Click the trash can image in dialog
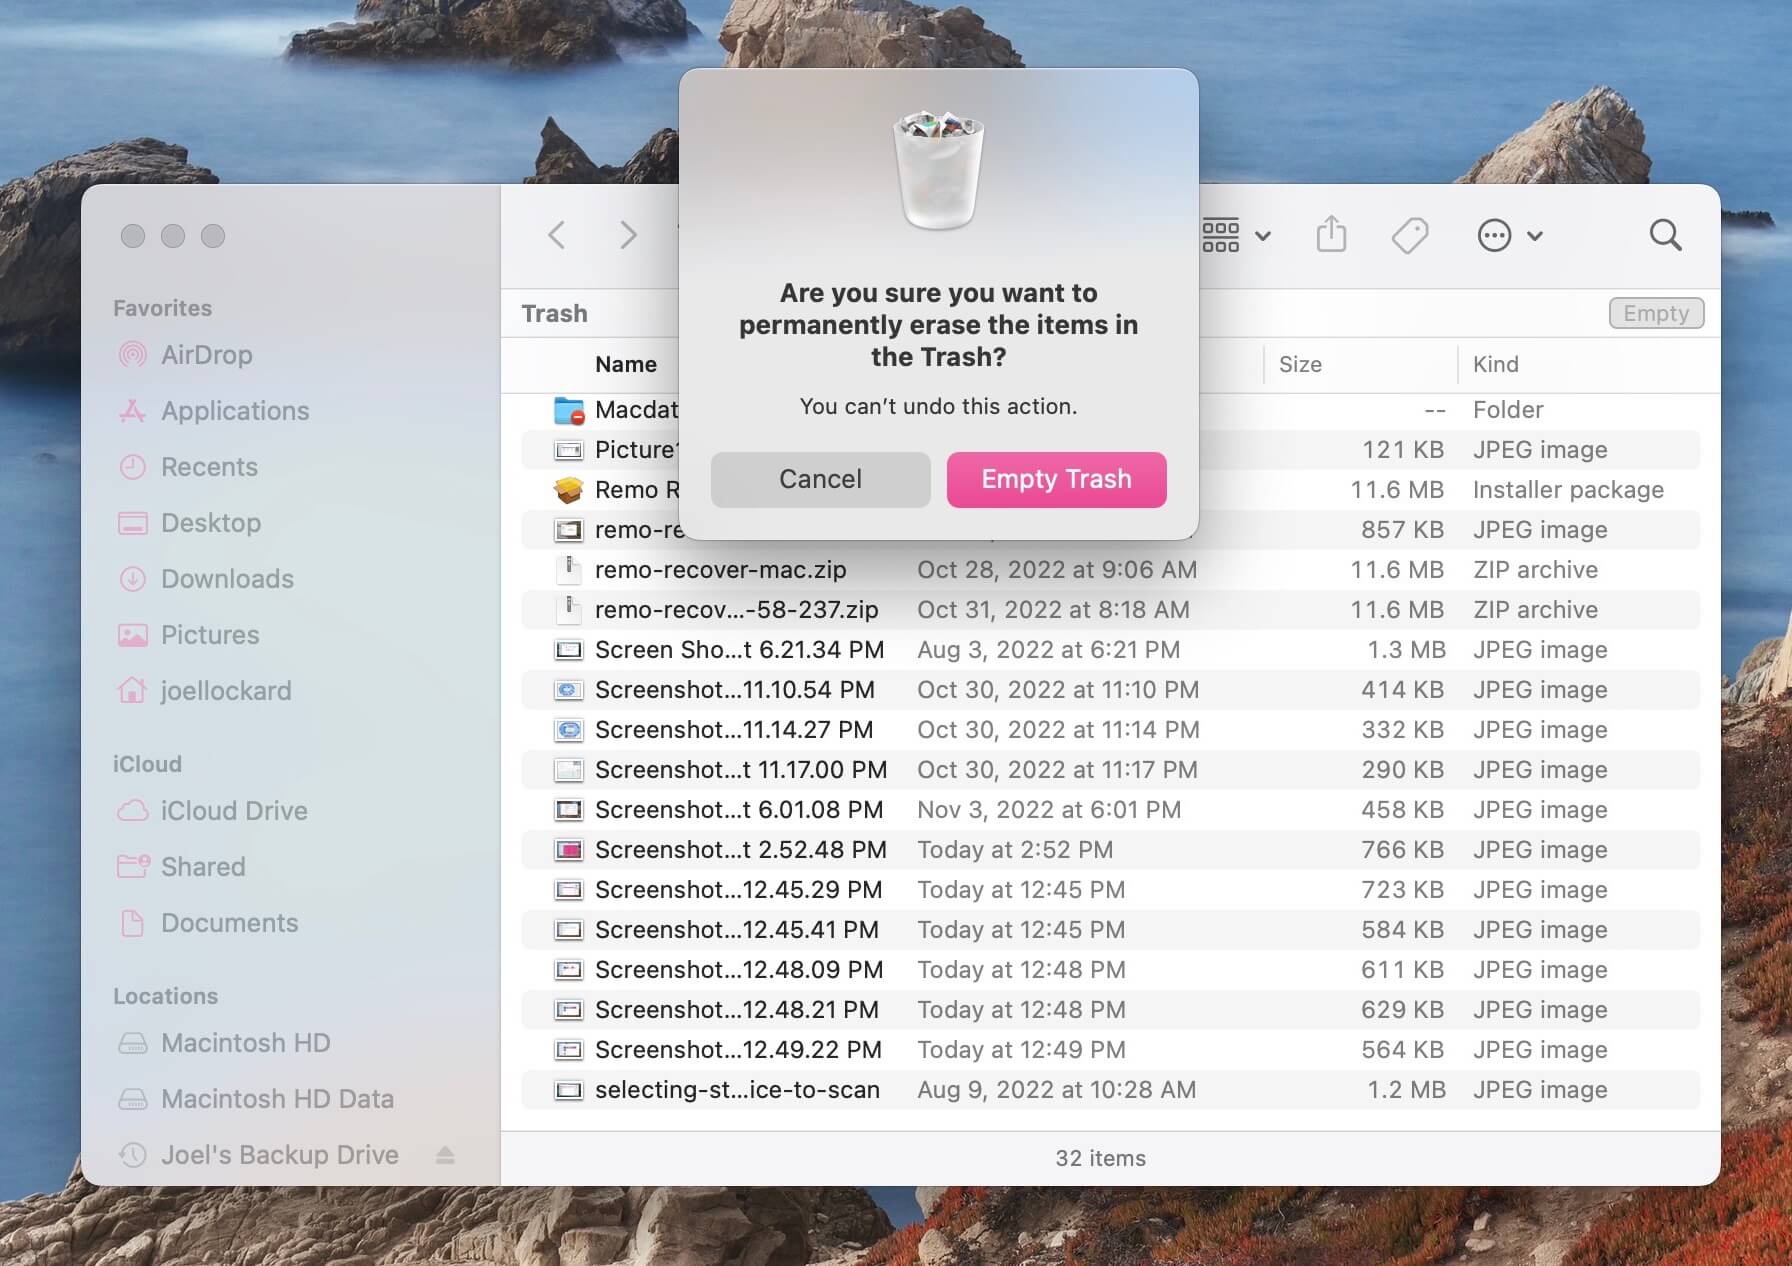This screenshot has height=1266, width=1792. coord(938,170)
